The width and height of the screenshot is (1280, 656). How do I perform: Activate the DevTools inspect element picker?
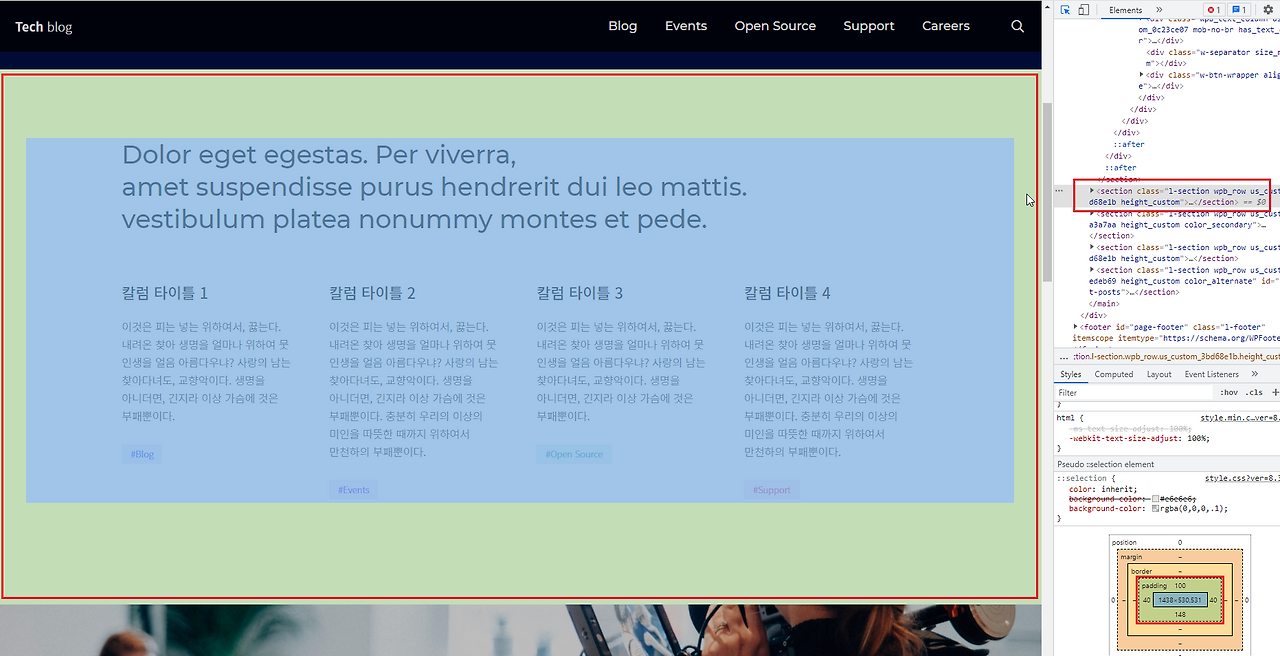point(1066,10)
